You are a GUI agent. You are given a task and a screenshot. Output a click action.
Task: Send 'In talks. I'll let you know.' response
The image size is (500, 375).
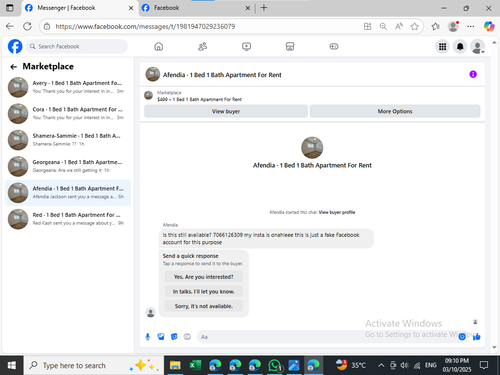point(204,291)
